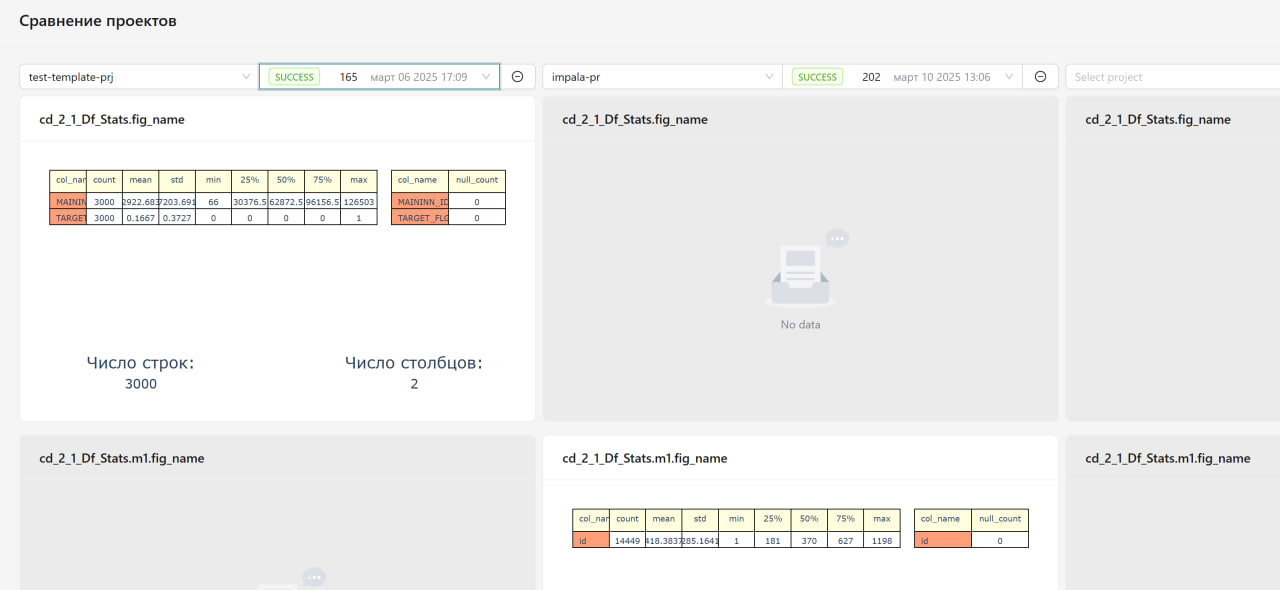Click the MAININN_ID cell in null_count table
Screen dimensions: 1280x590
pos(420,201)
